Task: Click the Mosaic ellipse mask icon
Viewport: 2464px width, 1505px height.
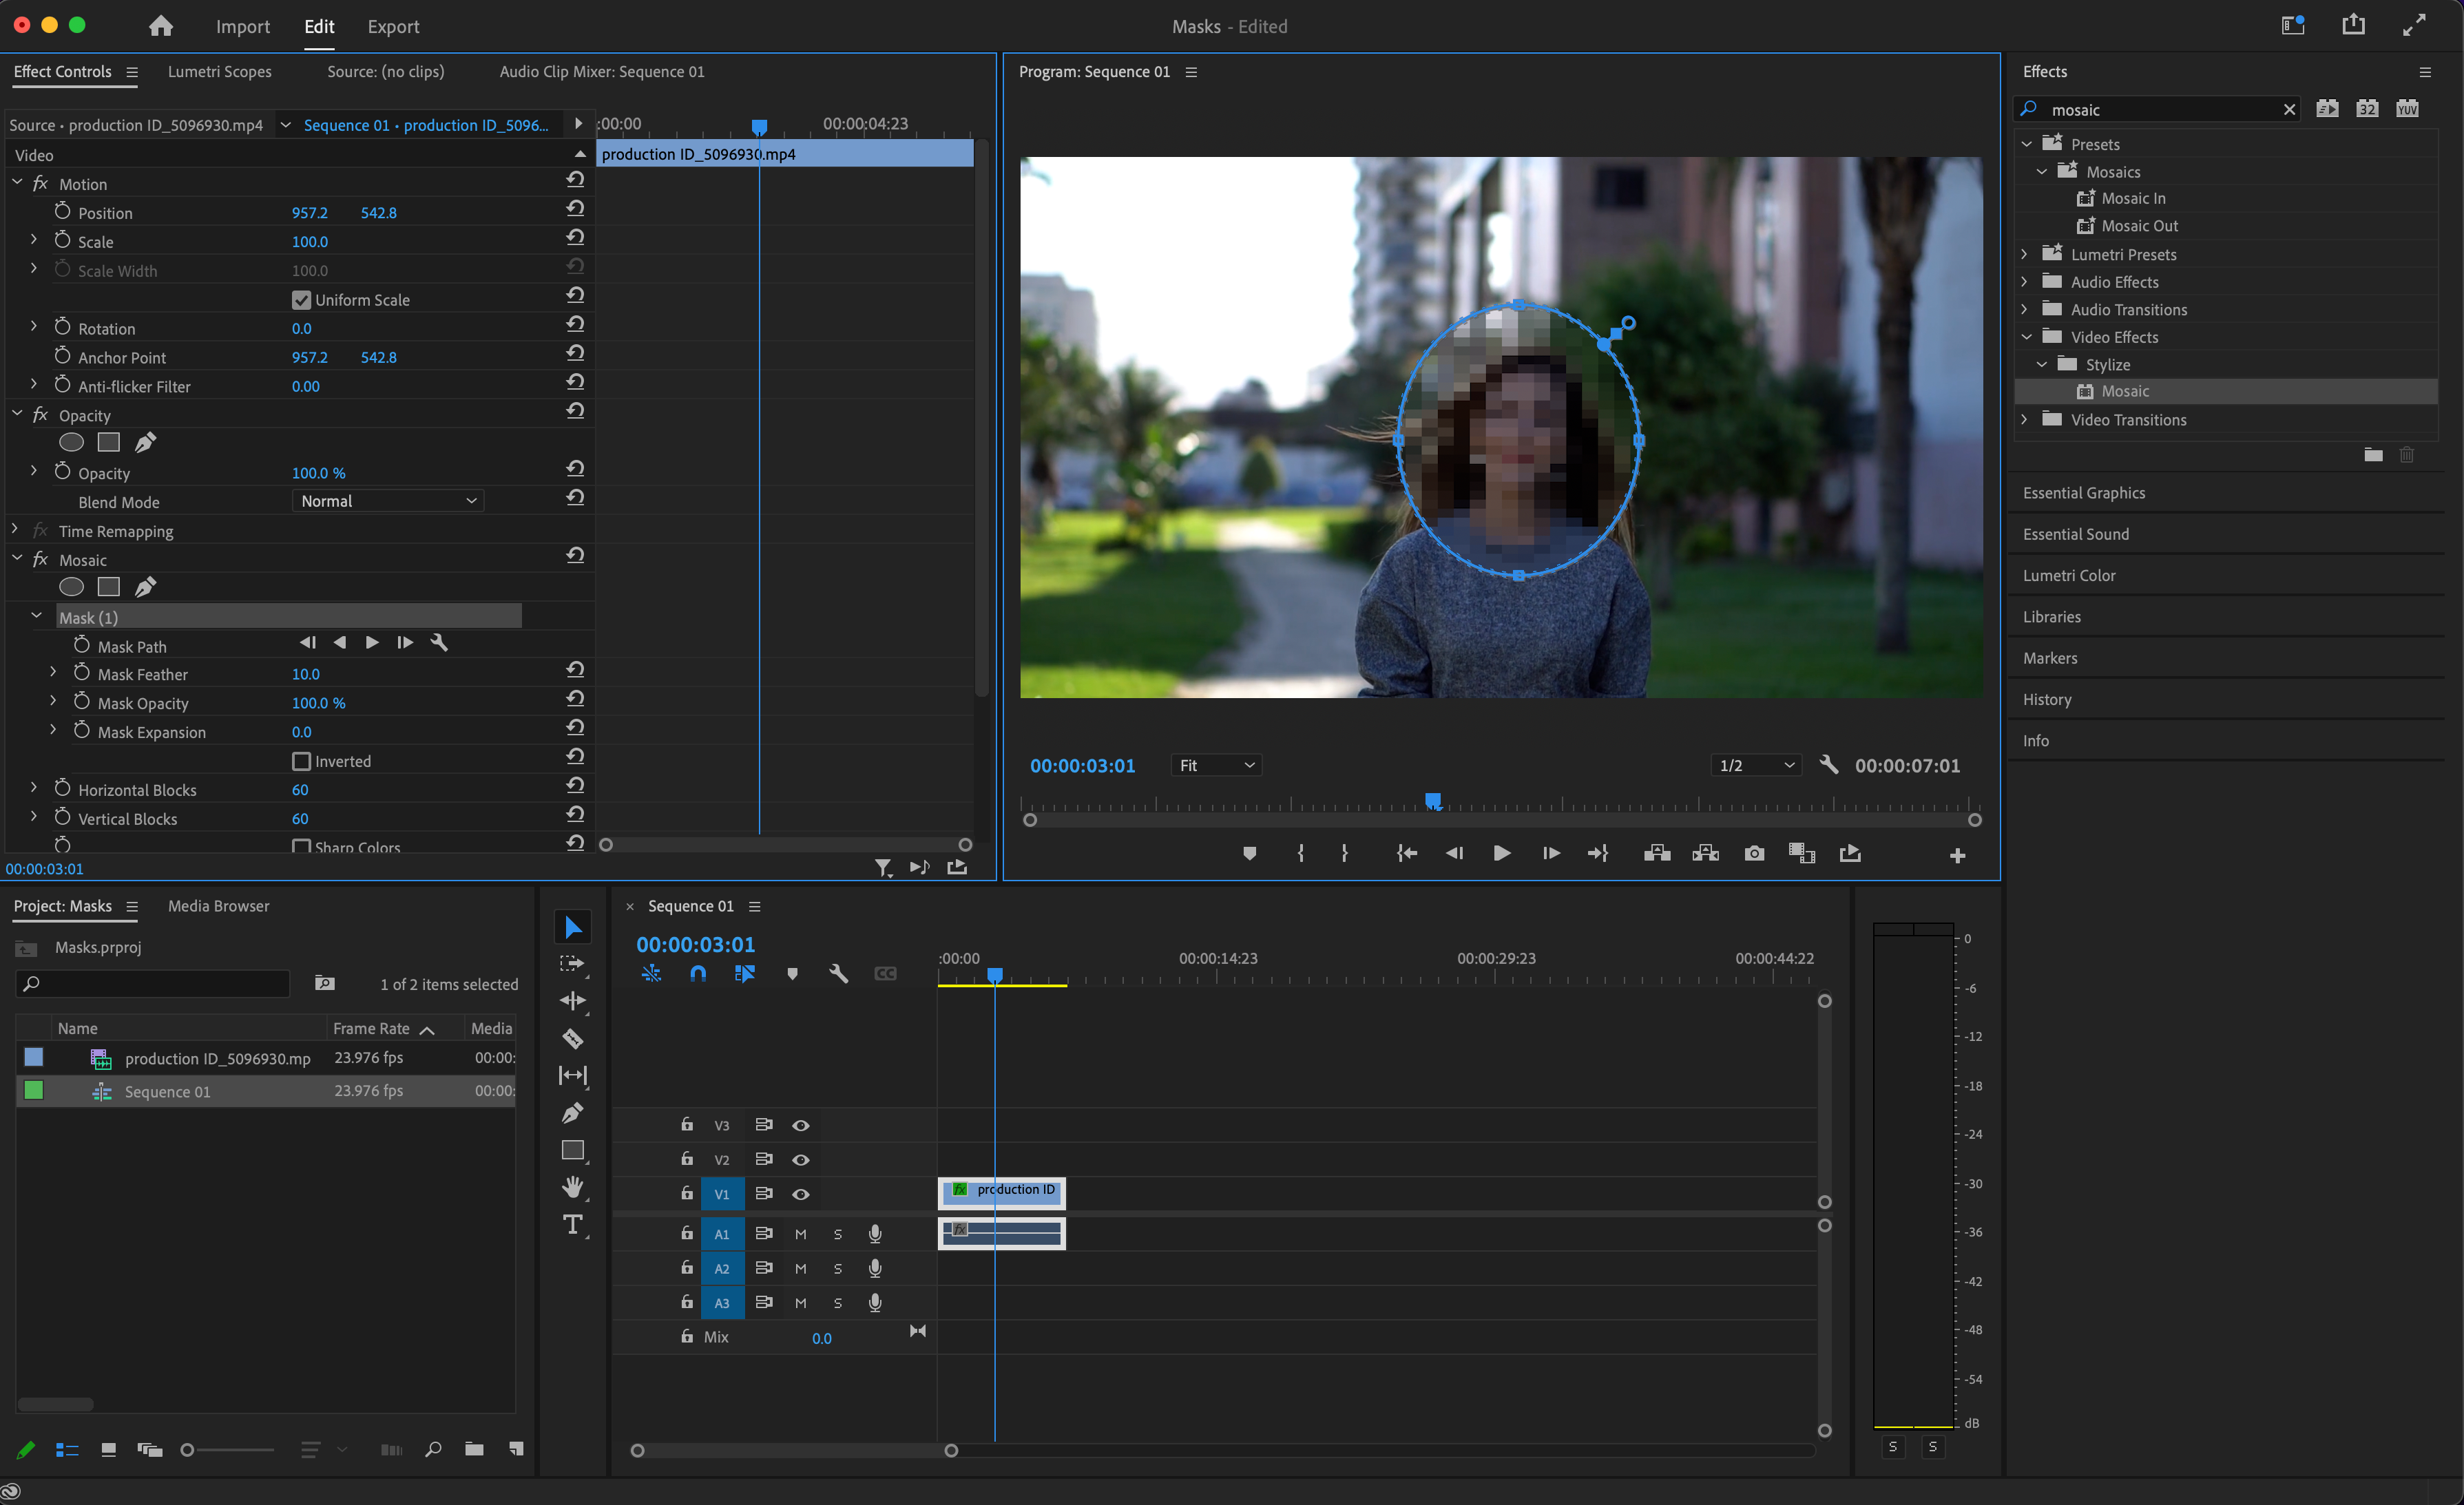Action: (71, 587)
